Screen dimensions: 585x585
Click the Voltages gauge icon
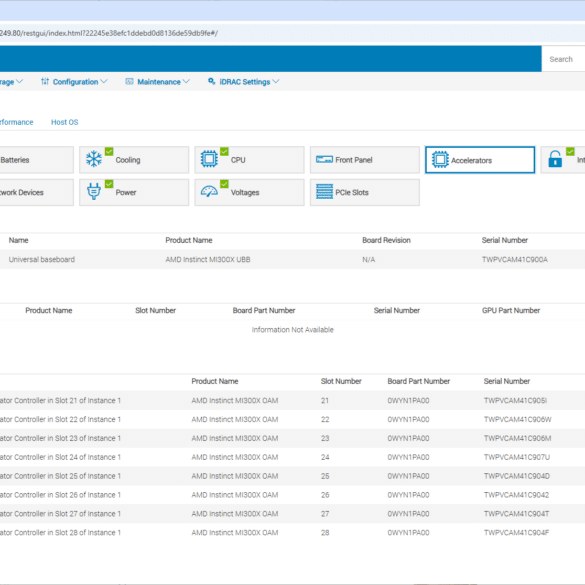point(209,192)
